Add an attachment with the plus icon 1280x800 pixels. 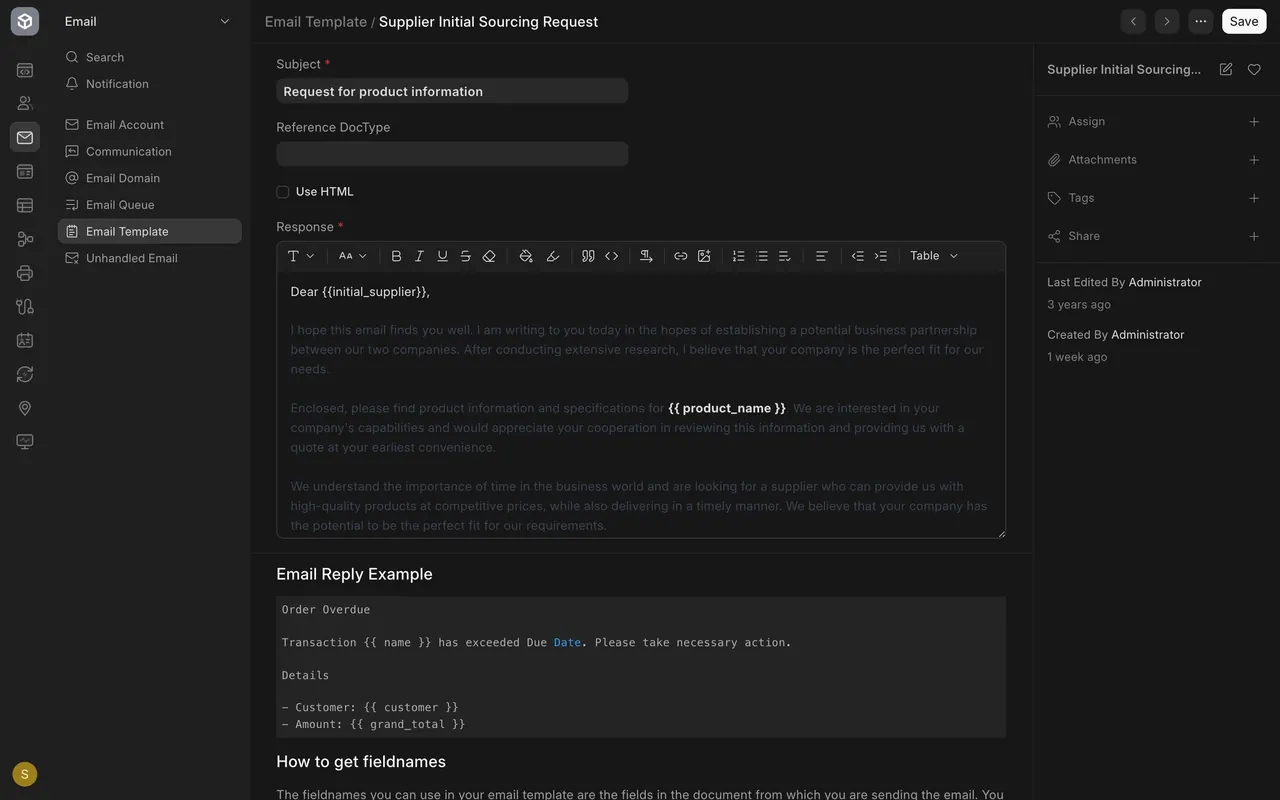click(x=1254, y=160)
